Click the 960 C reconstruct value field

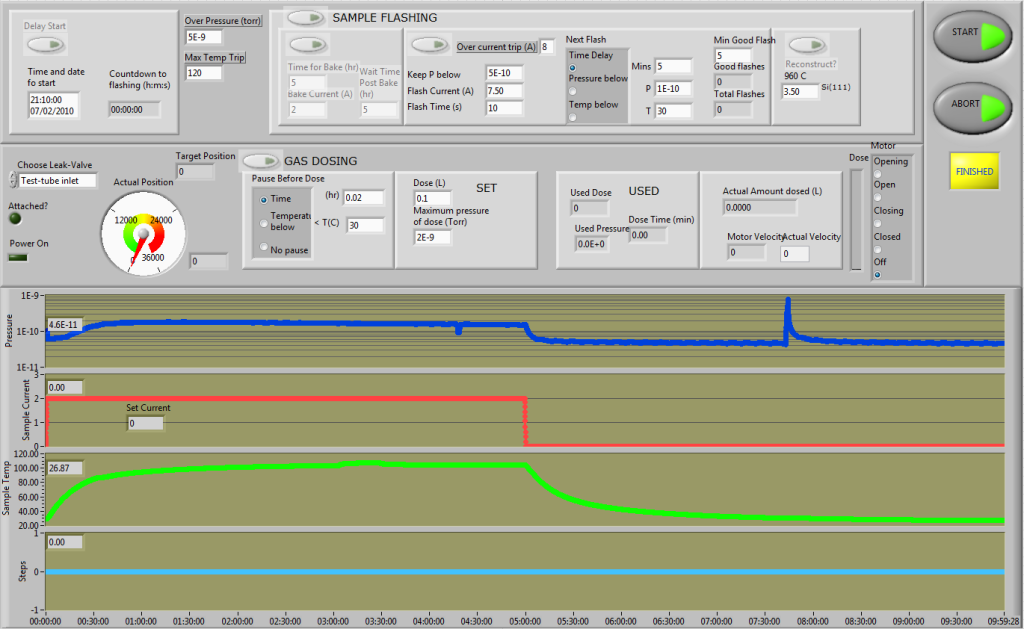pyautogui.click(x=800, y=91)
